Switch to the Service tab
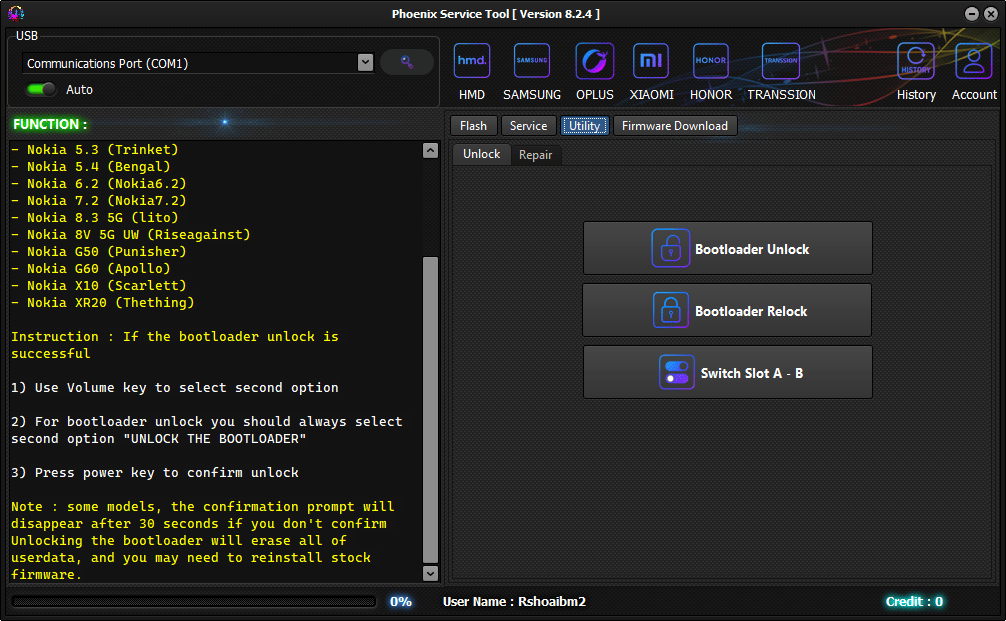The width and height of the screenshot is (1006, 621). (x=528, y=125)
